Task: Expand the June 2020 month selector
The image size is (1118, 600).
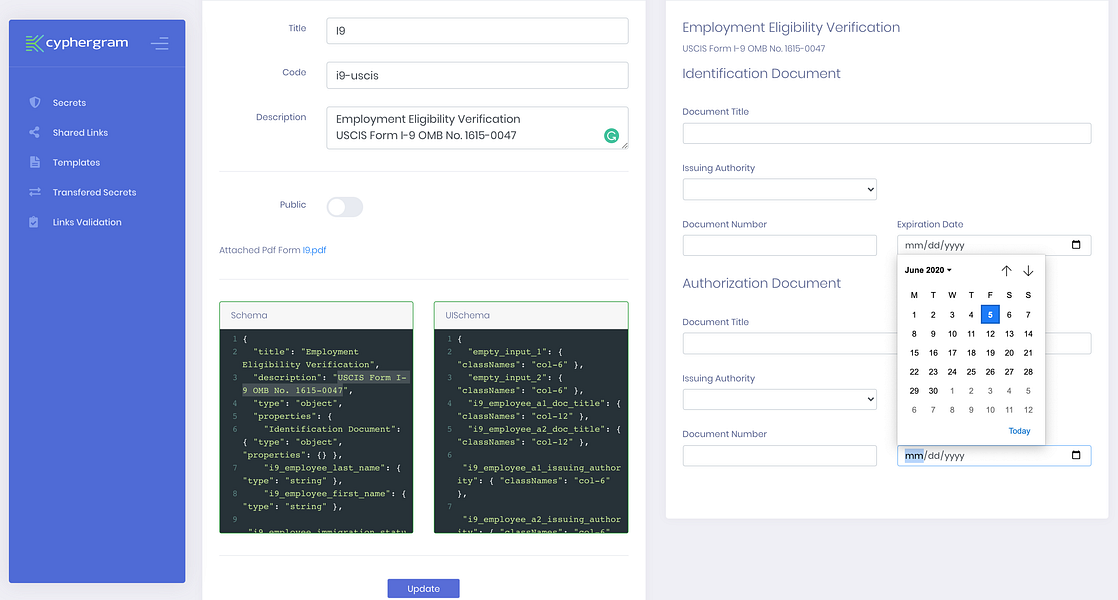Action: coord(928,270)
